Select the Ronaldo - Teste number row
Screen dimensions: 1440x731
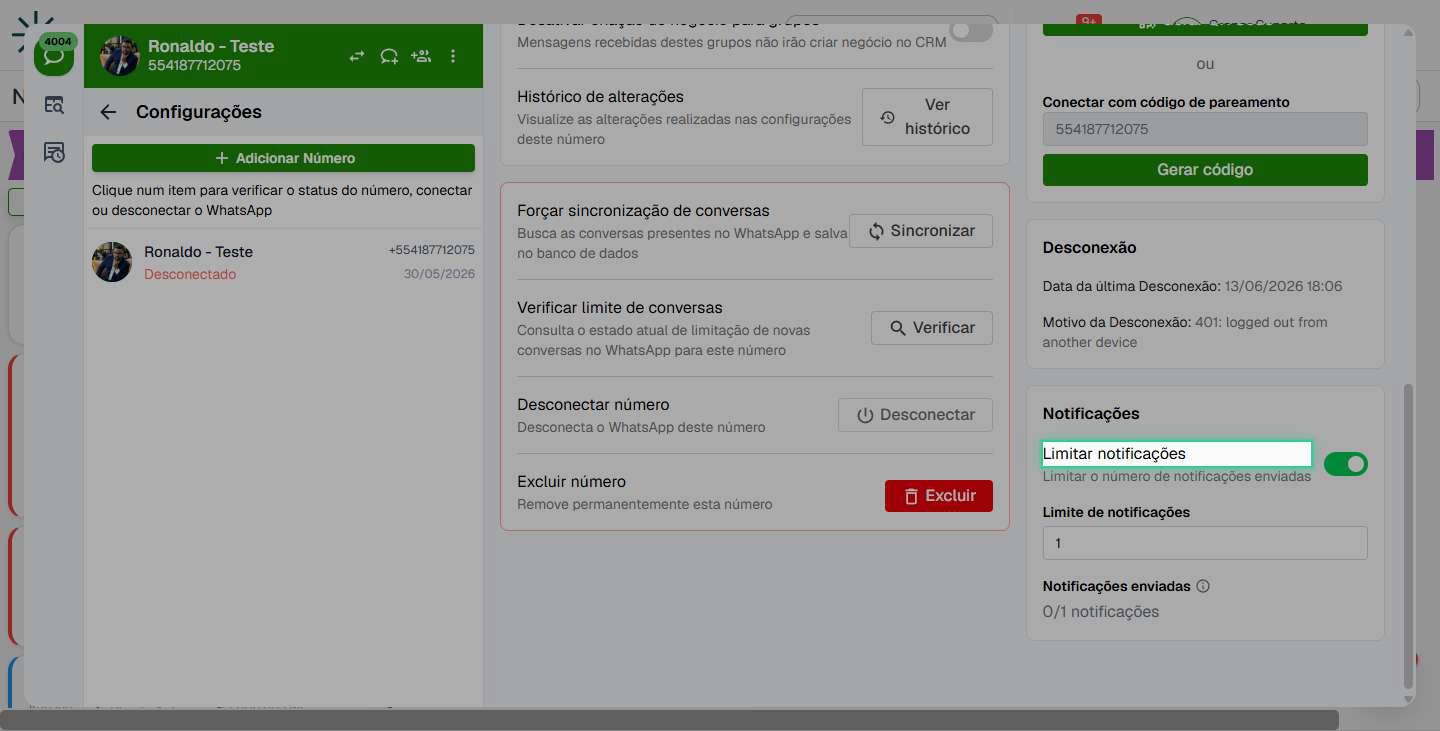[x=283, y=262]
